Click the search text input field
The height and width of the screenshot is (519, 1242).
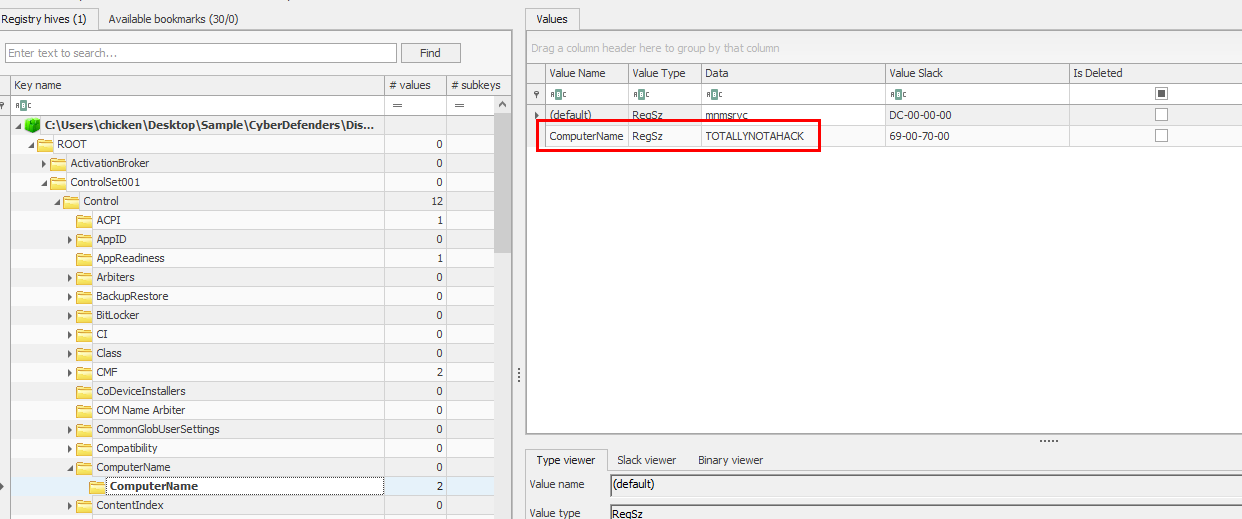pos(201,53)
